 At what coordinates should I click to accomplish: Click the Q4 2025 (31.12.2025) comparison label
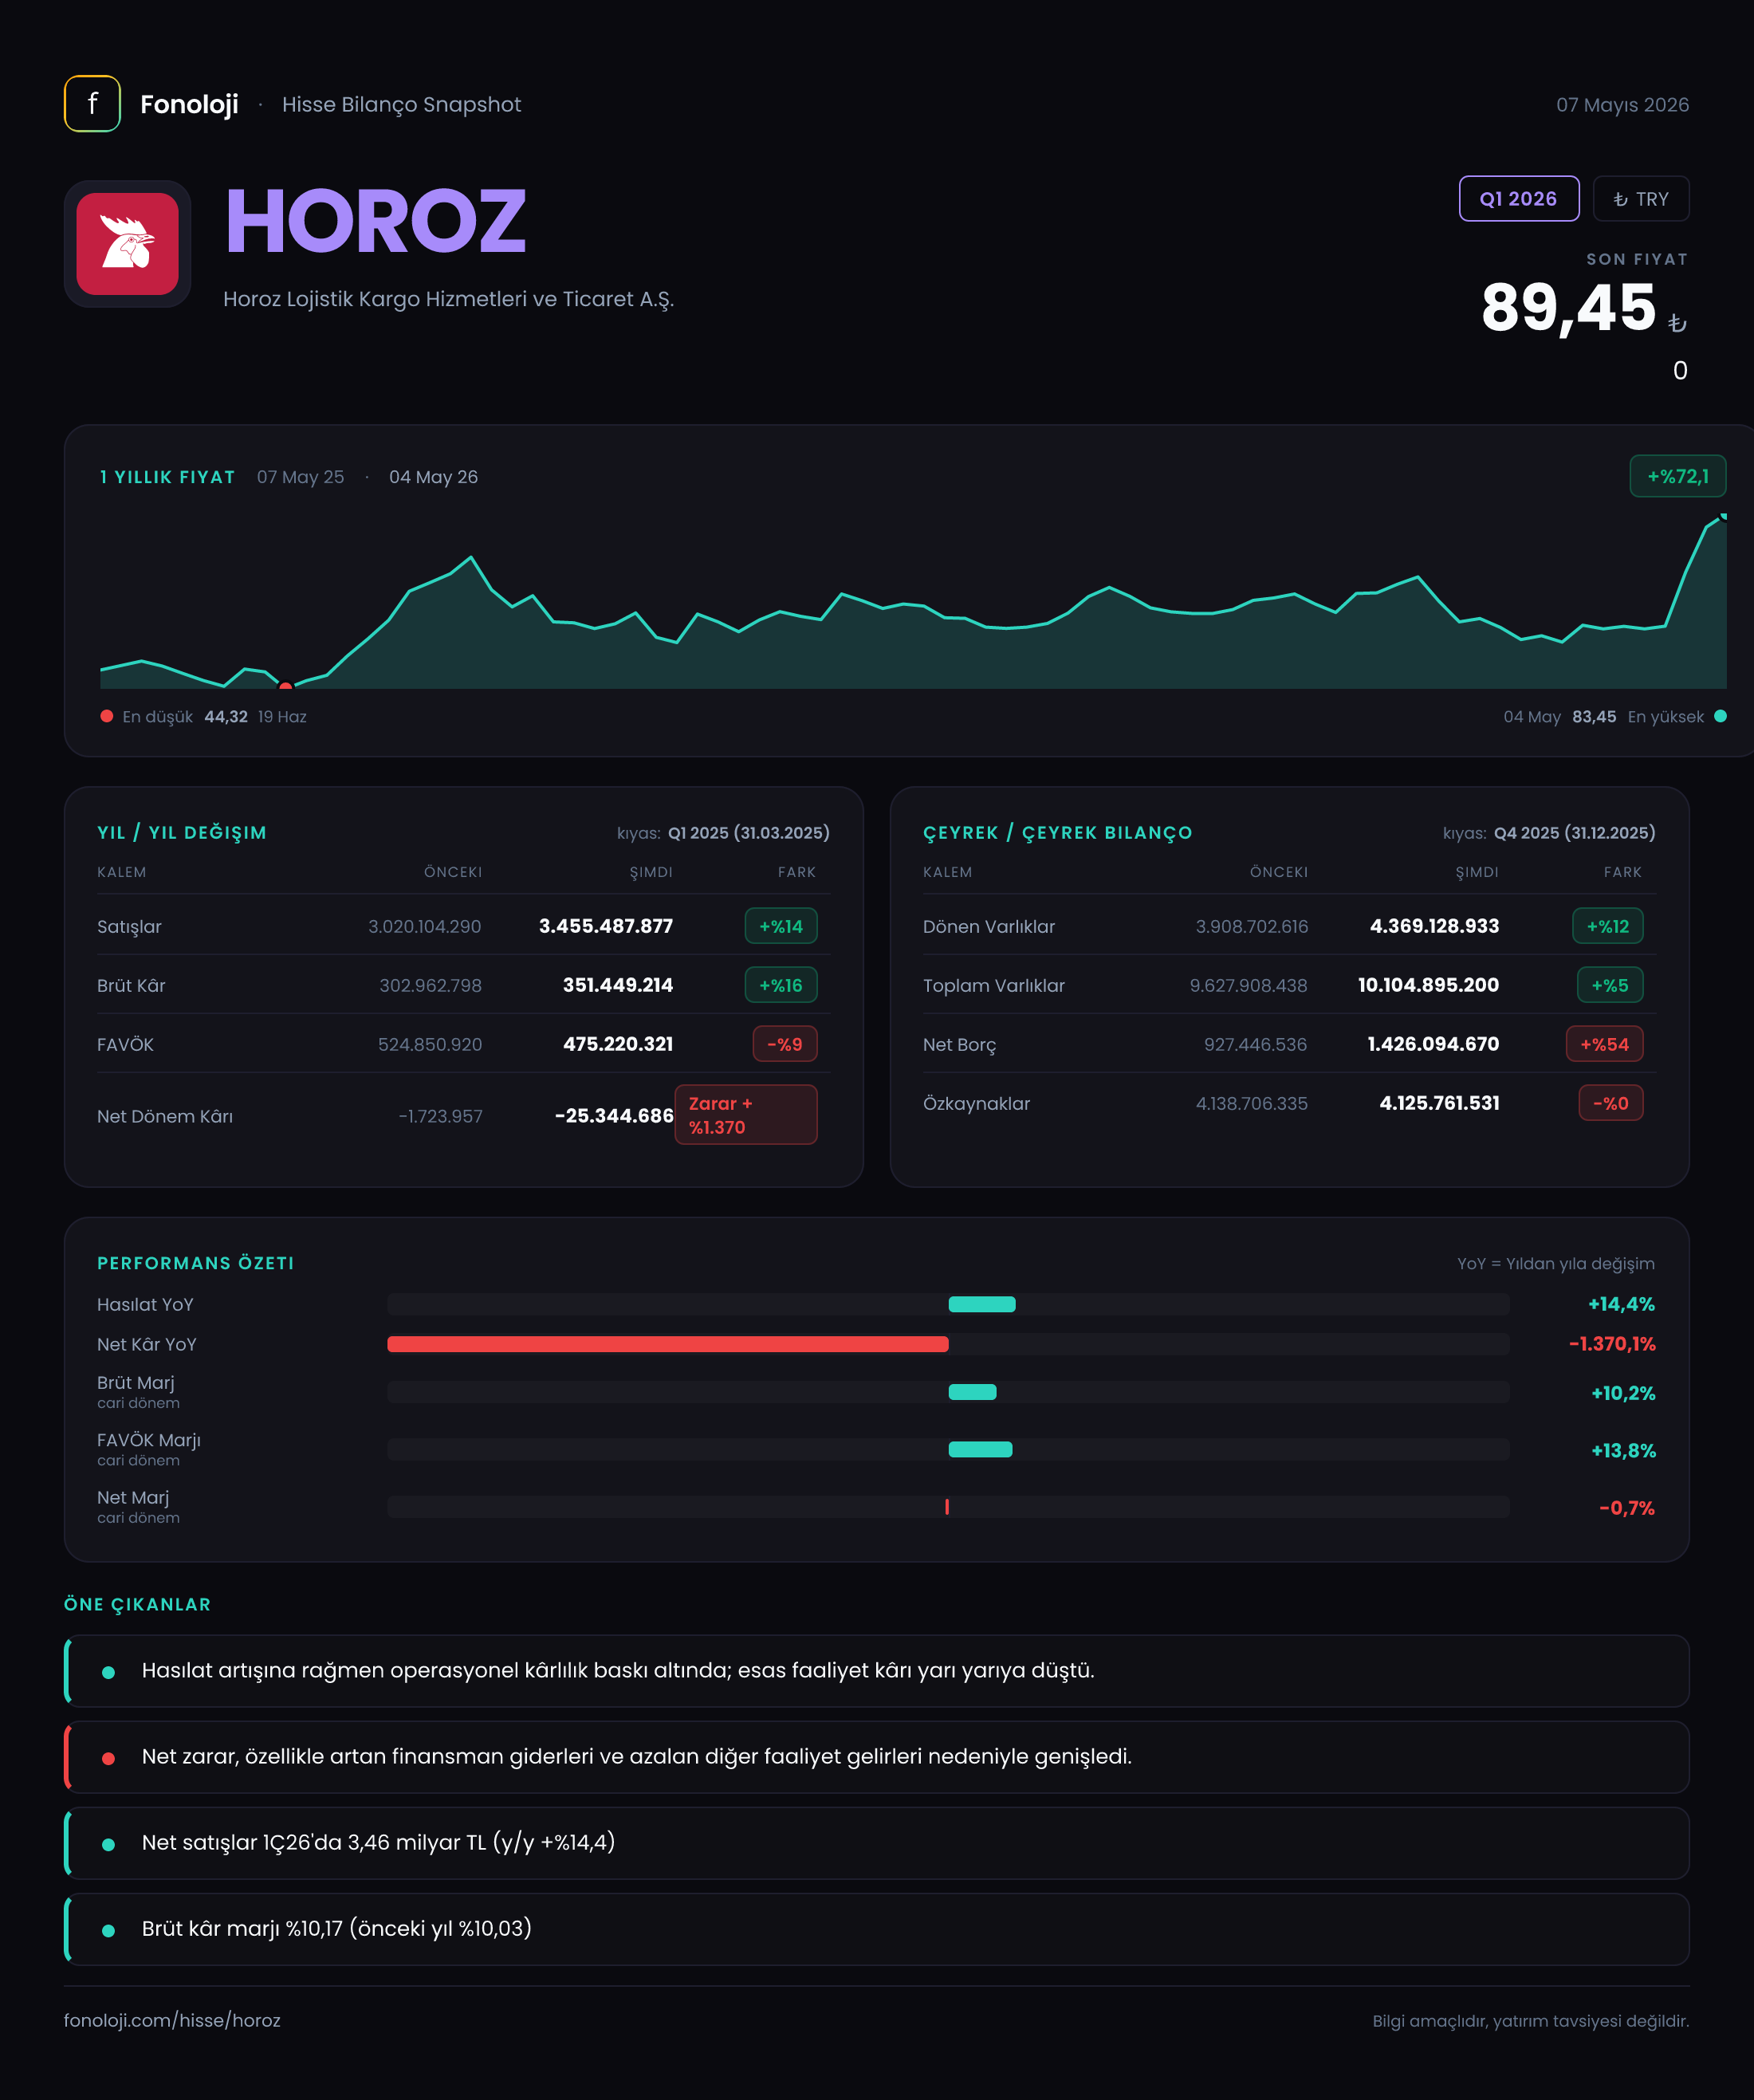coord(1574,833)
